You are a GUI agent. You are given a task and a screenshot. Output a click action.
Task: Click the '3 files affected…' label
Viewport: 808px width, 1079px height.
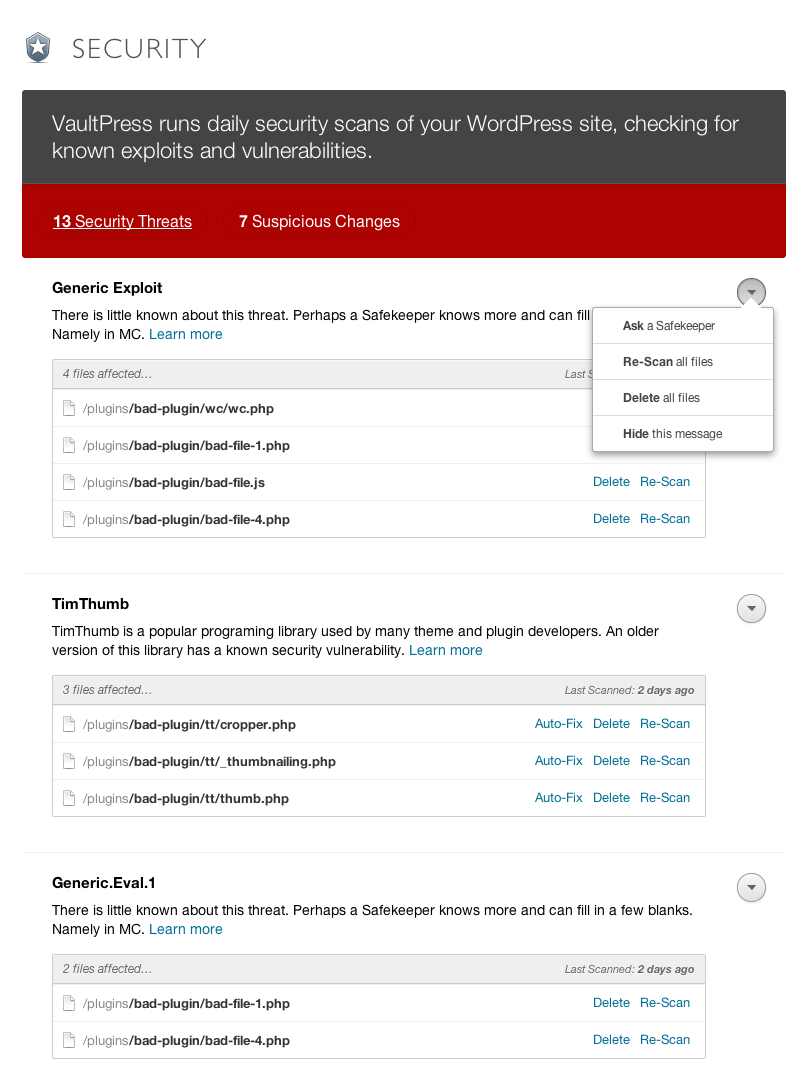pyautogui.click(x=107, y=690)
